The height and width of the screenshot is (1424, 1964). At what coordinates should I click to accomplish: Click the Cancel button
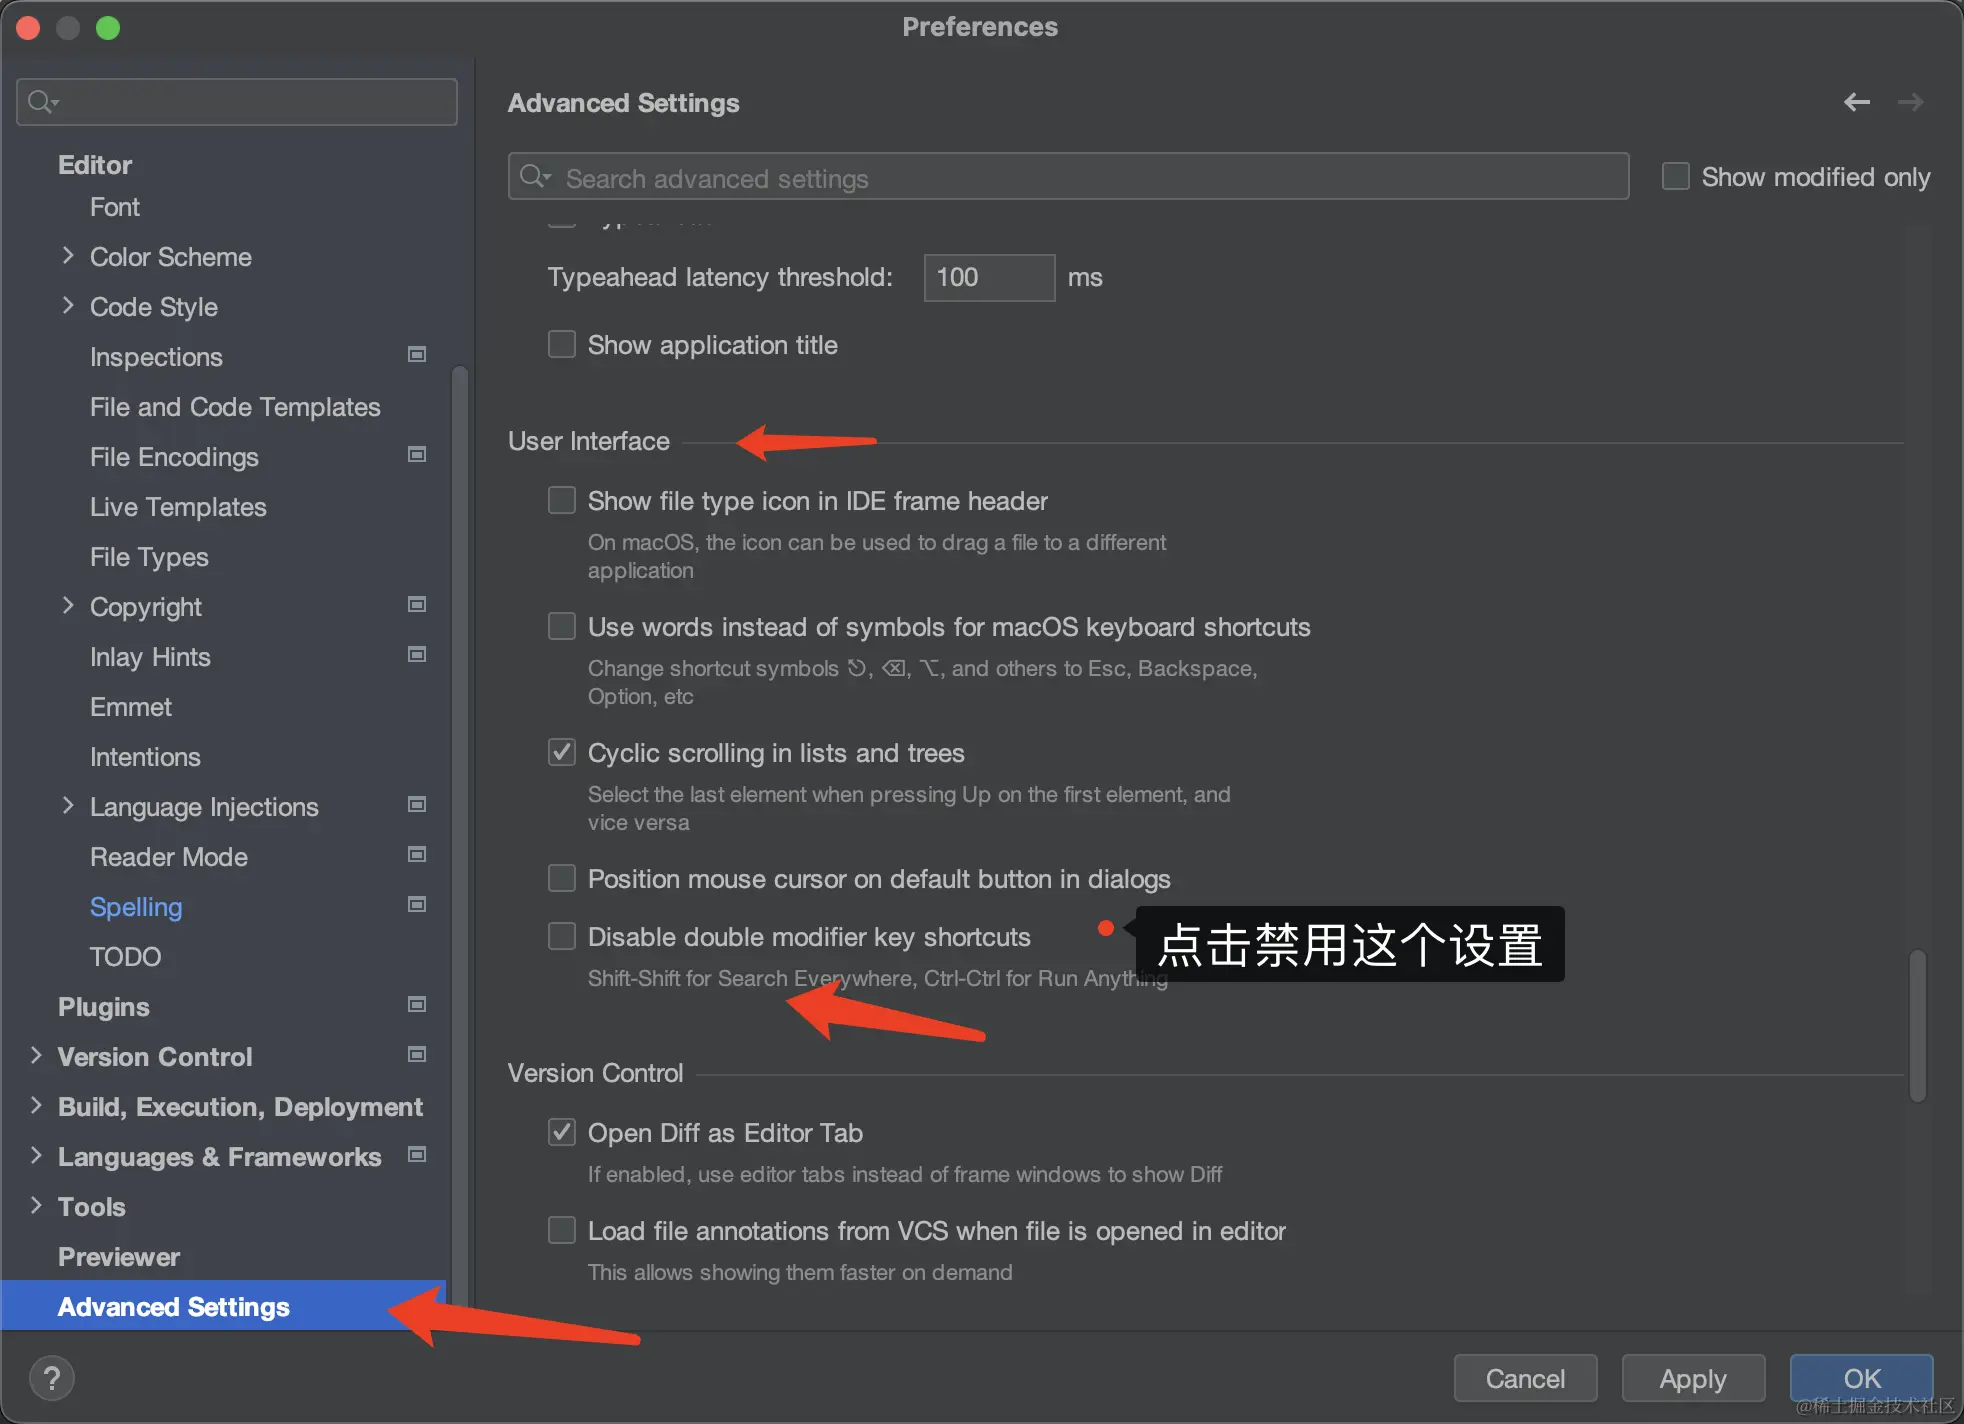[1525, 1378]
